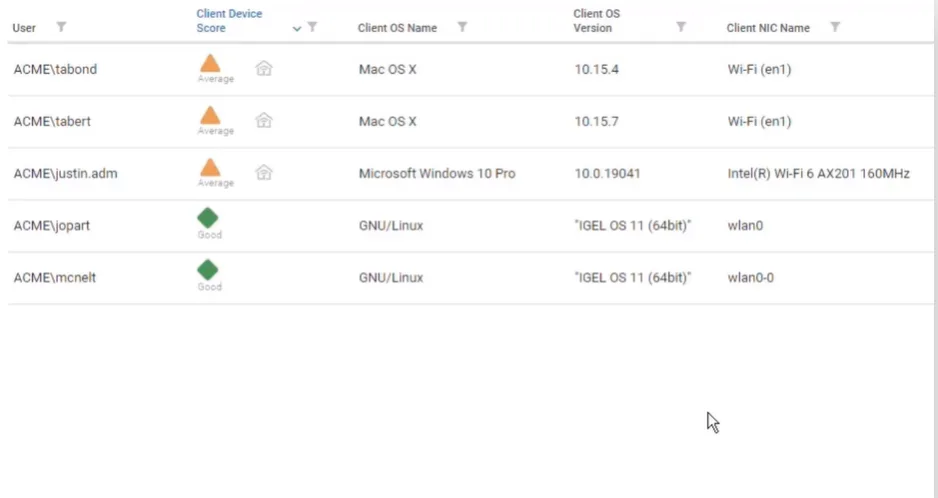The width and height of the screenshot is (938, 498).
Task: Click IGEL OS 11 version in jopart row
Action: 632,226
